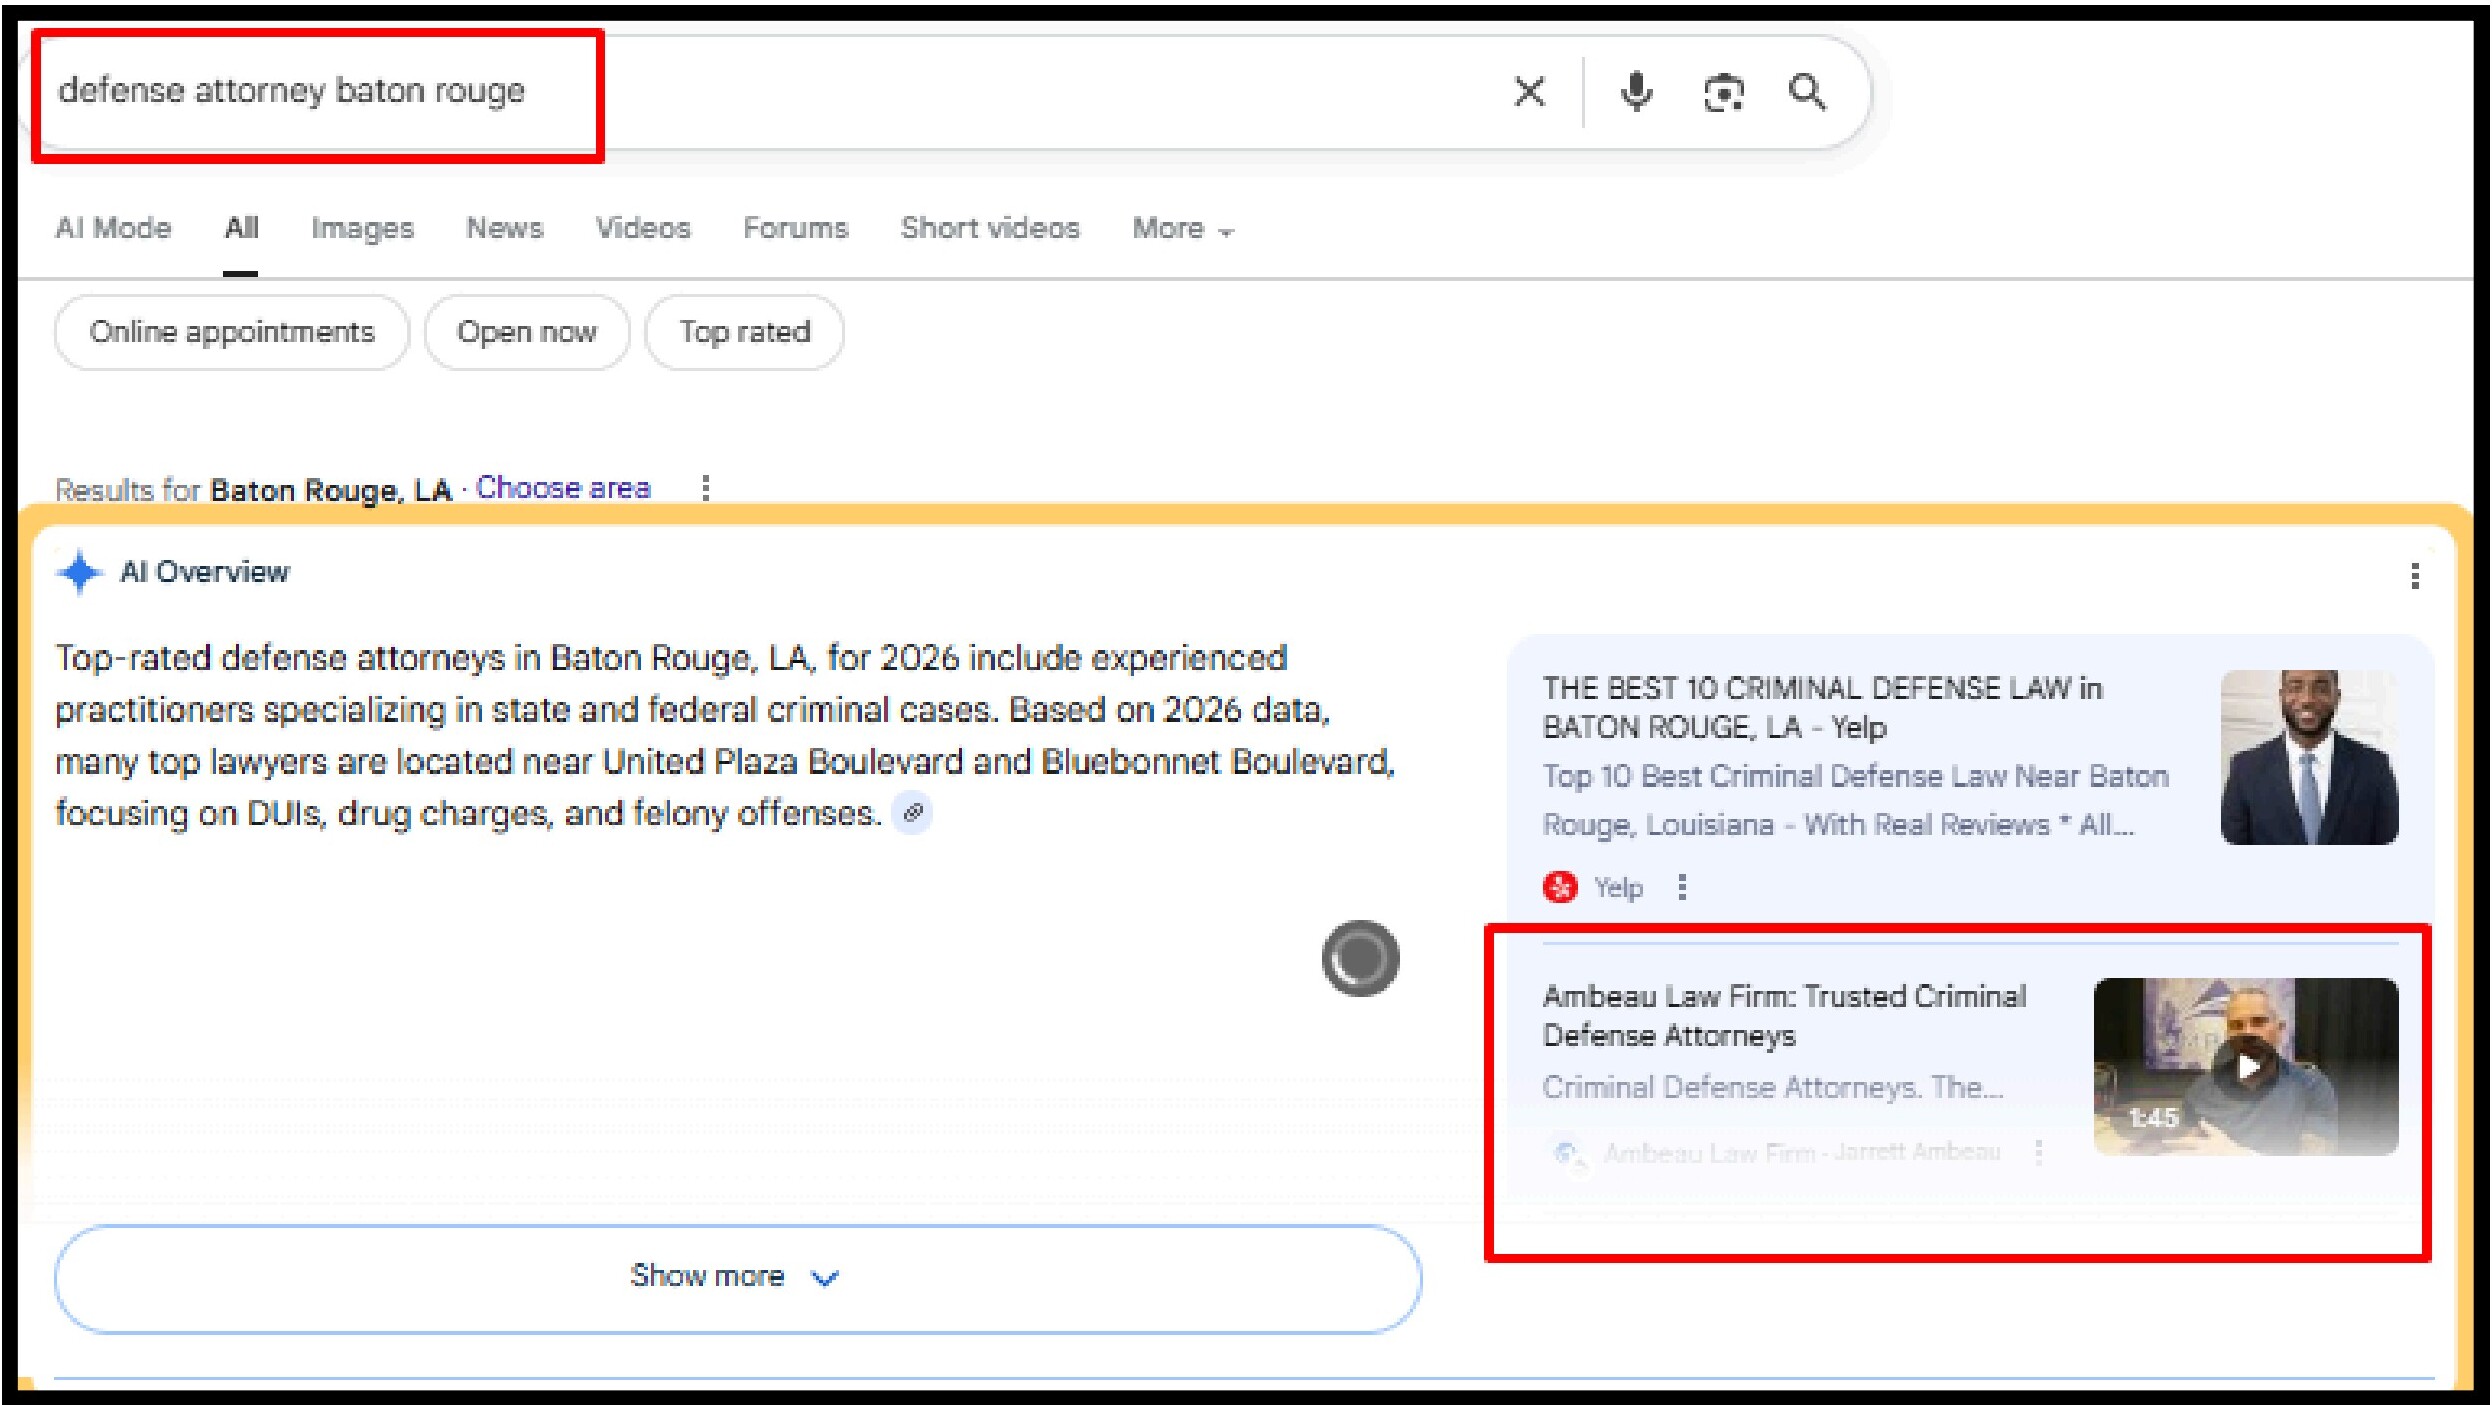Click the Baton Rouge, LA location text
Viewport: 2492px width, 1405px height.
tap(331, 490)
